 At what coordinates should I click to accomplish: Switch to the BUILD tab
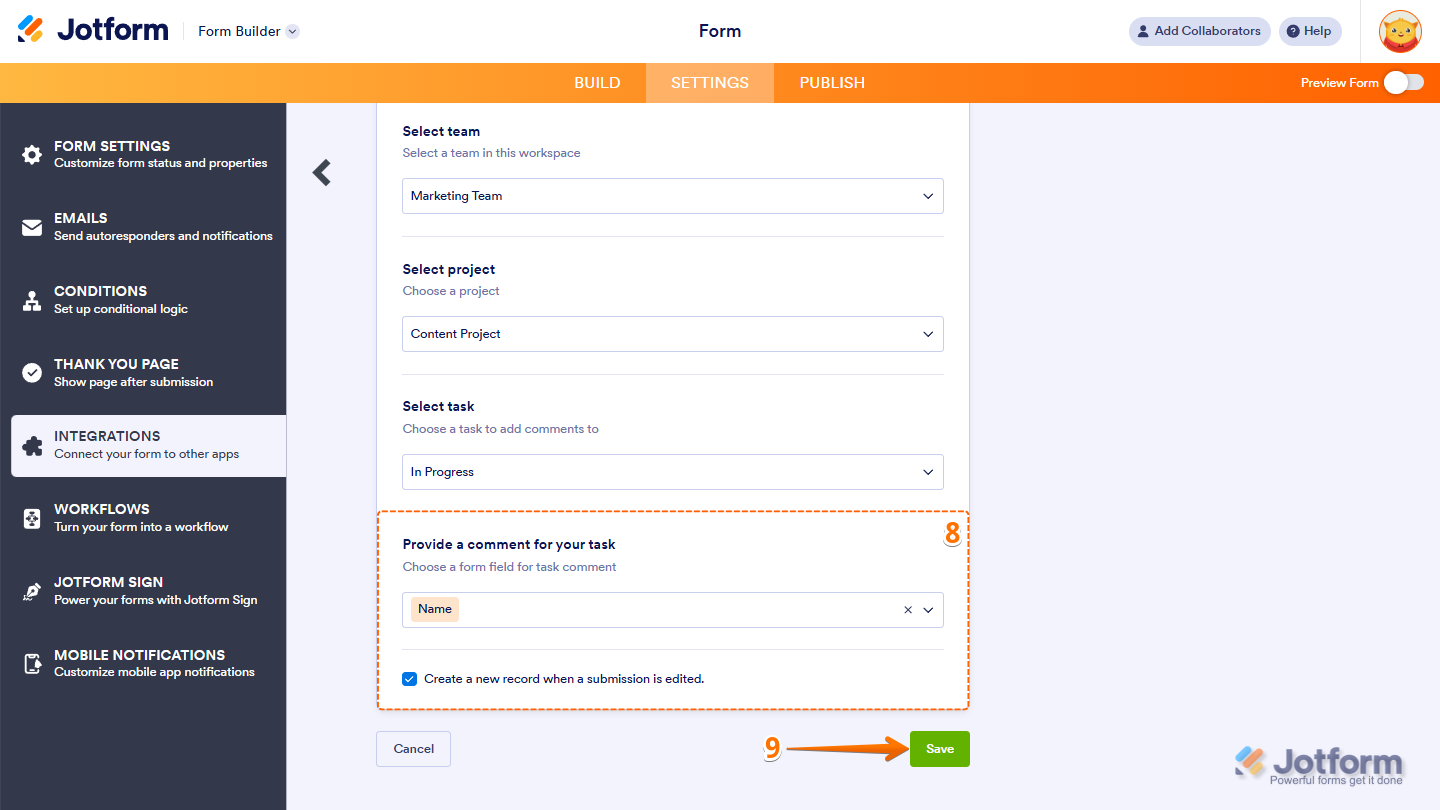point(597,83)
